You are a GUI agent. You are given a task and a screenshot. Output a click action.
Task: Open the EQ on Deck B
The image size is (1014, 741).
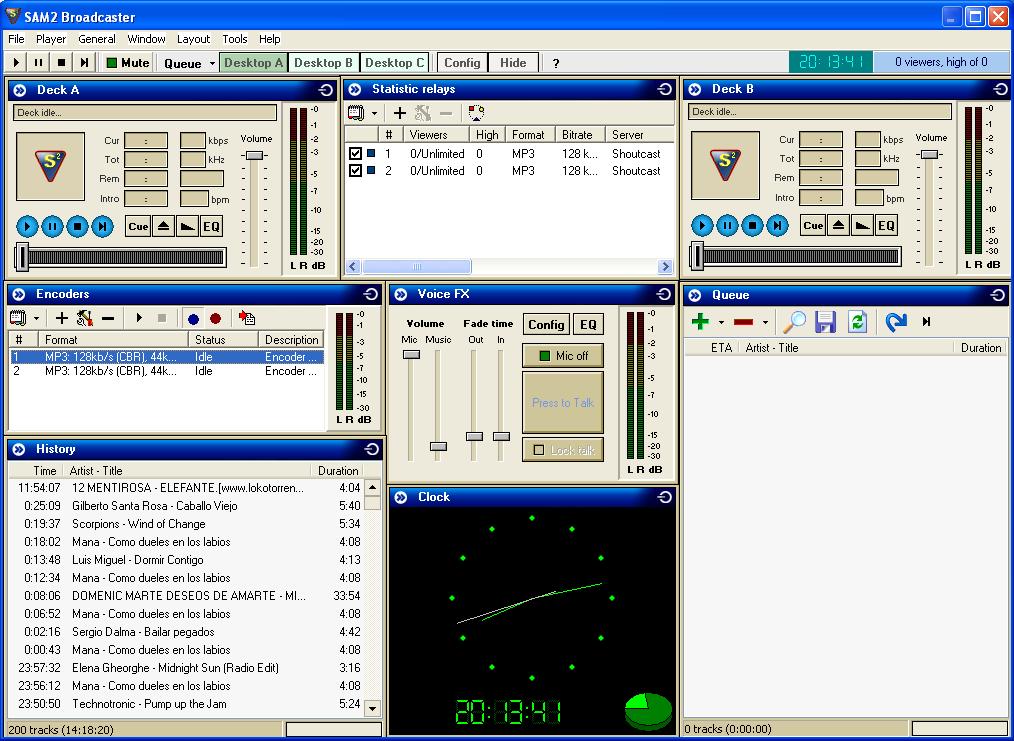pyautogui.click(x=886, y=226)
